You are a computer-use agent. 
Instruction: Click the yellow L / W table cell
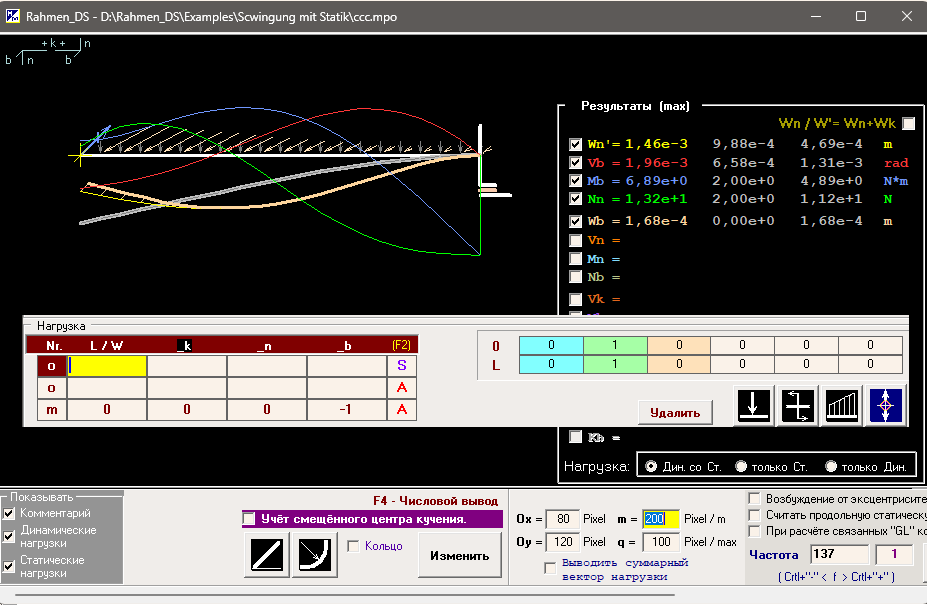point(107,365)
